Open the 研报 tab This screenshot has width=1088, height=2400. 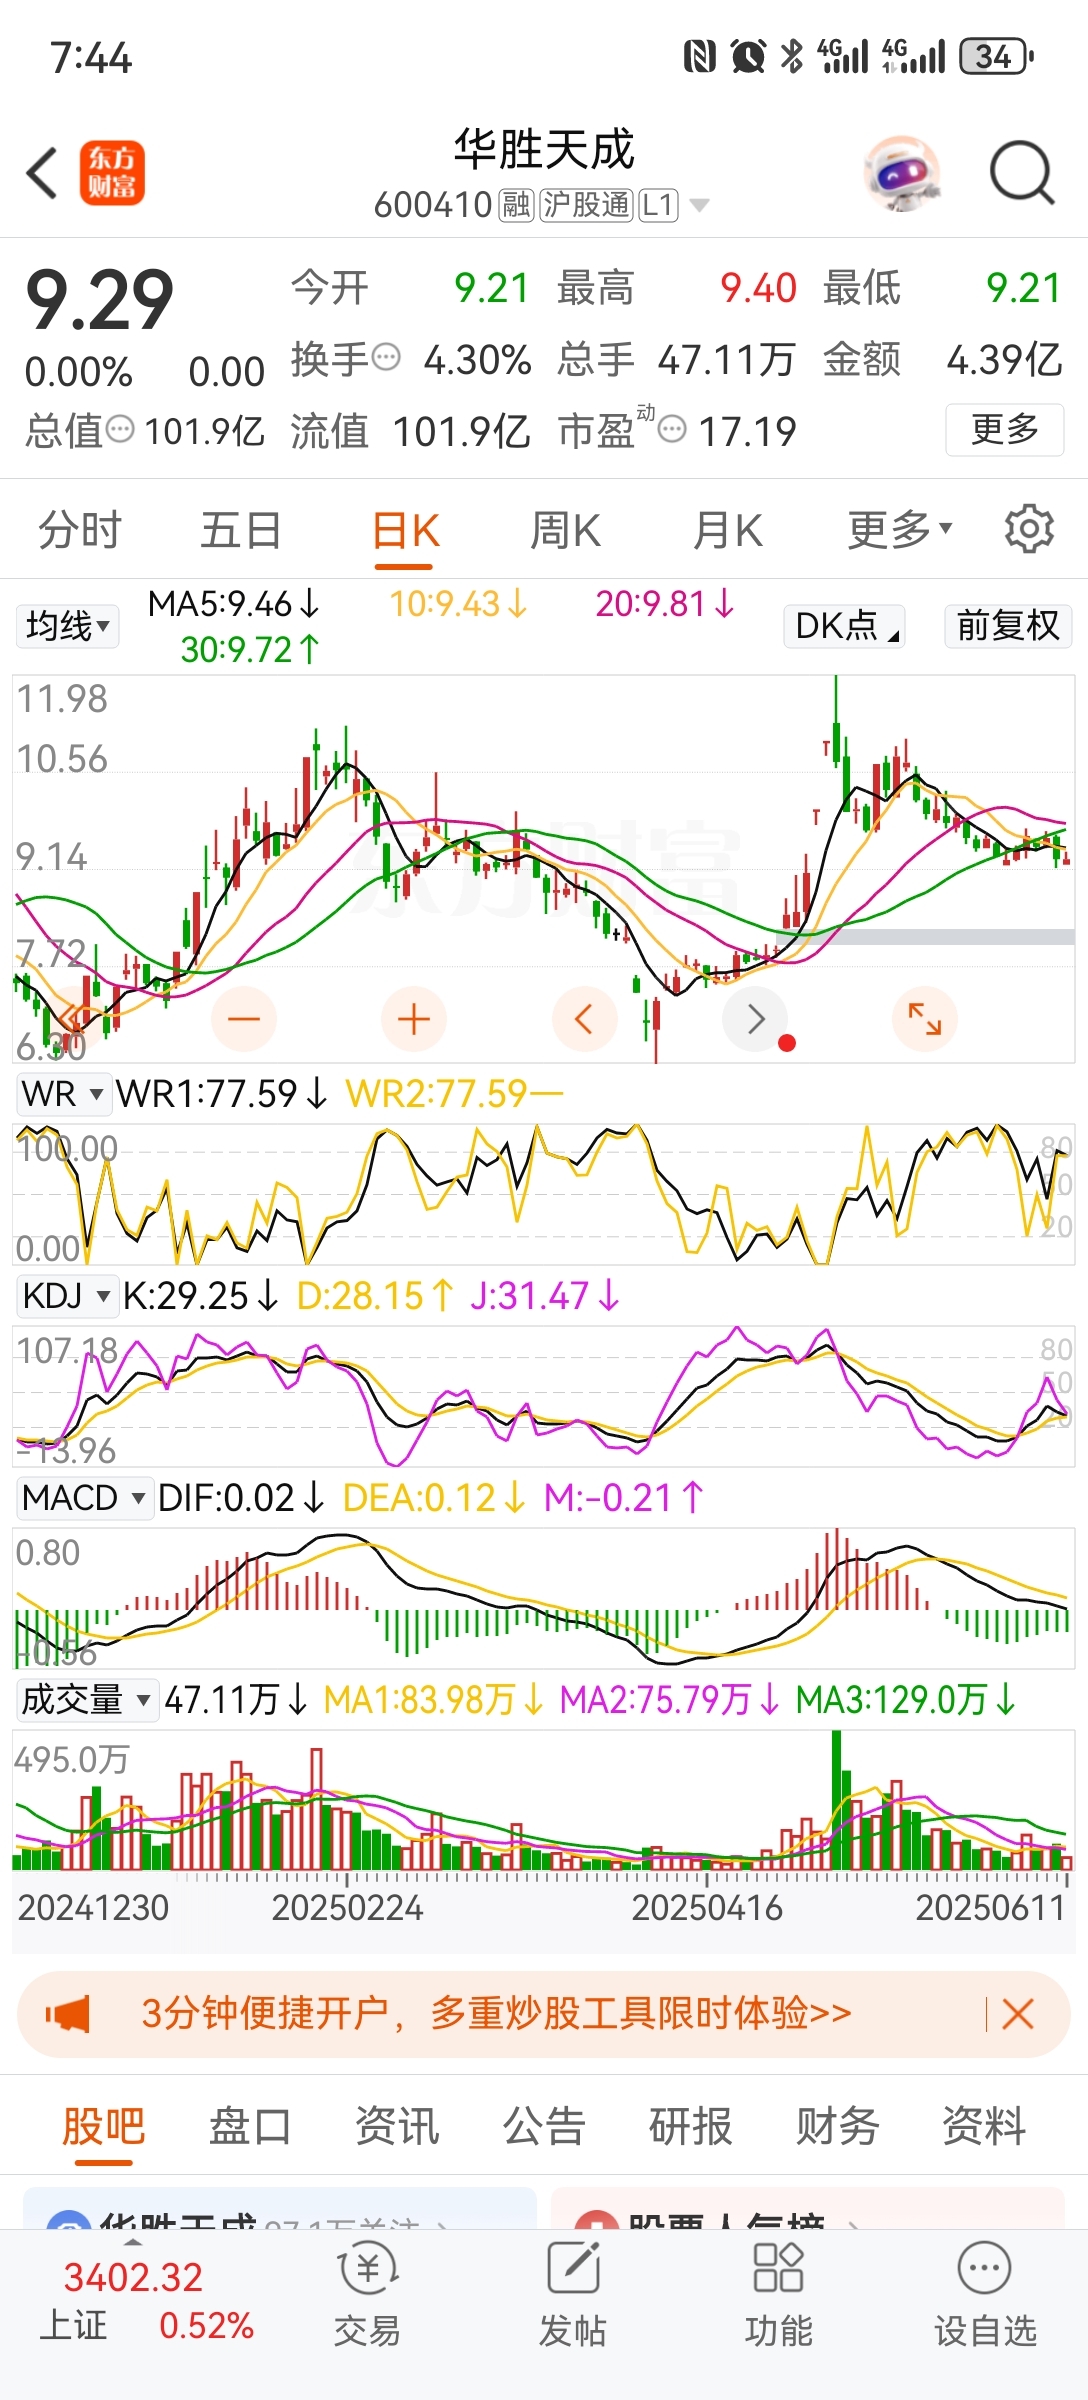[x=691, y=2126]
